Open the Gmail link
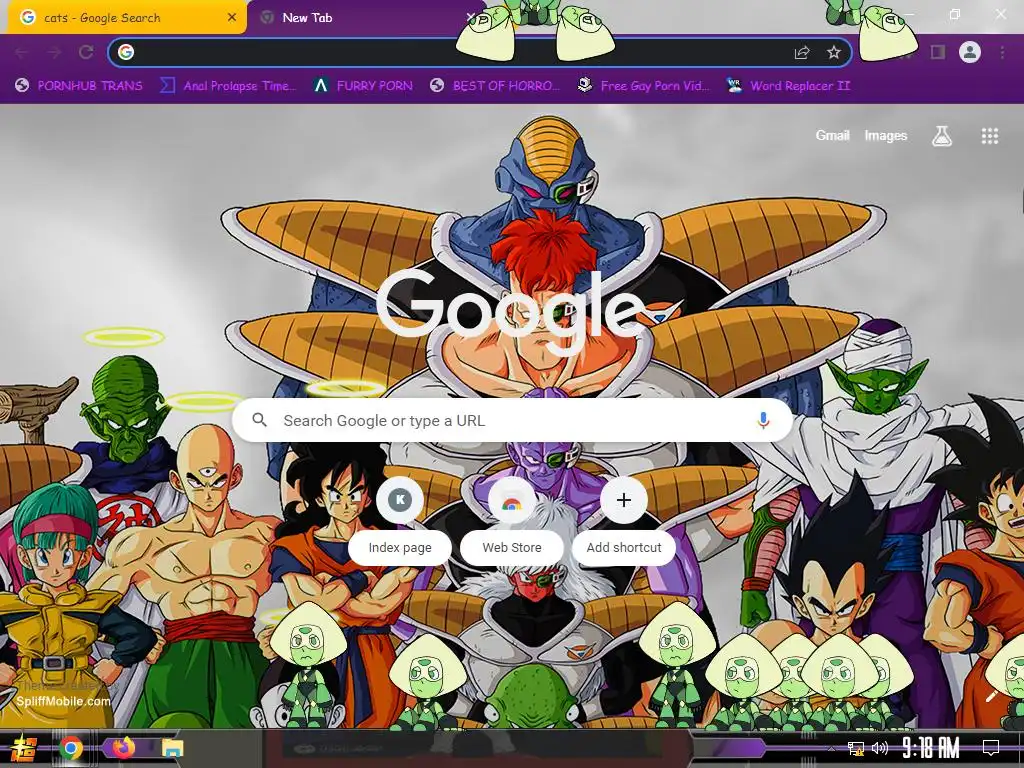The image size is (1024, 768). [832, 135]
